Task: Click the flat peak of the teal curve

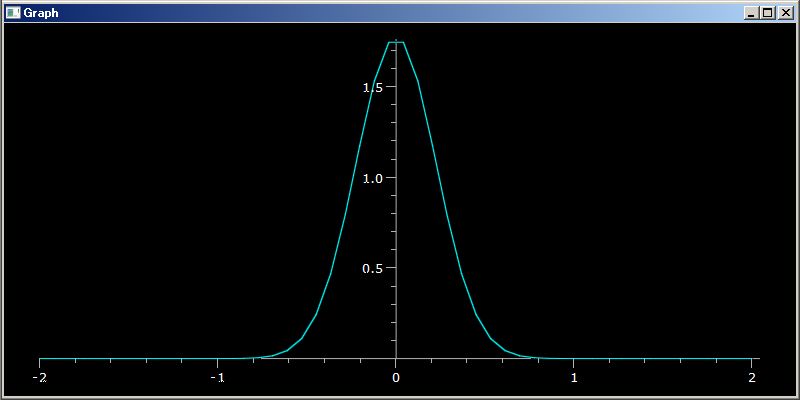Action: tap(396, 42)
